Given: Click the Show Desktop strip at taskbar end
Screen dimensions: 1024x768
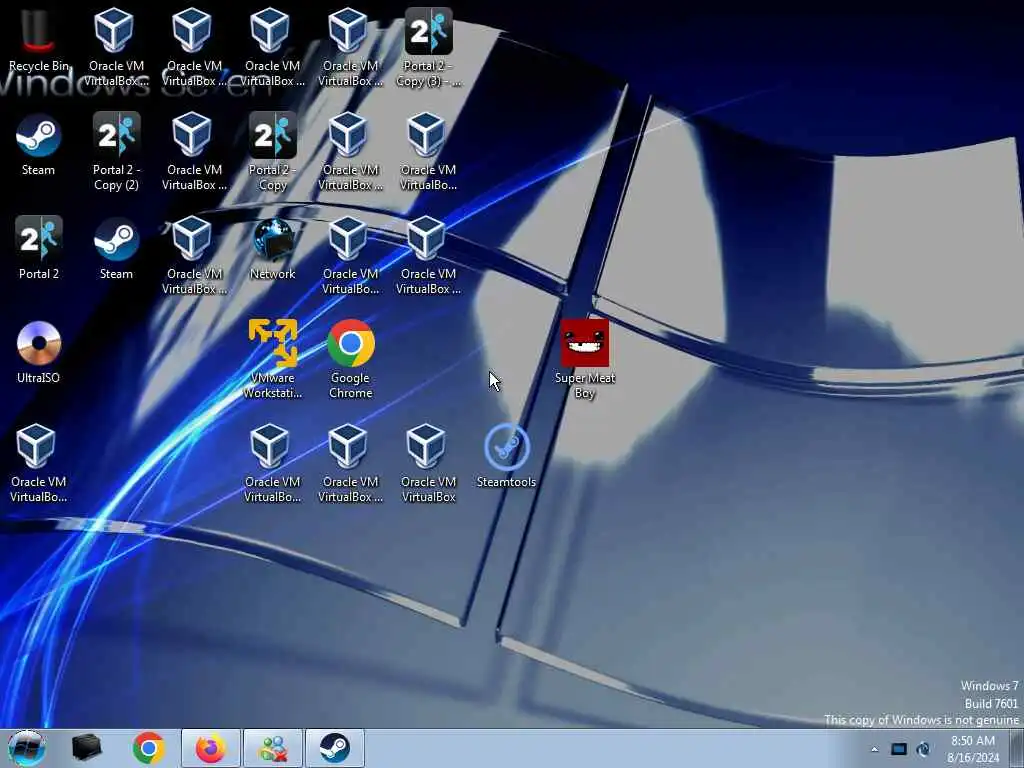Looking at the screenshot, I should pos(1017,748).
